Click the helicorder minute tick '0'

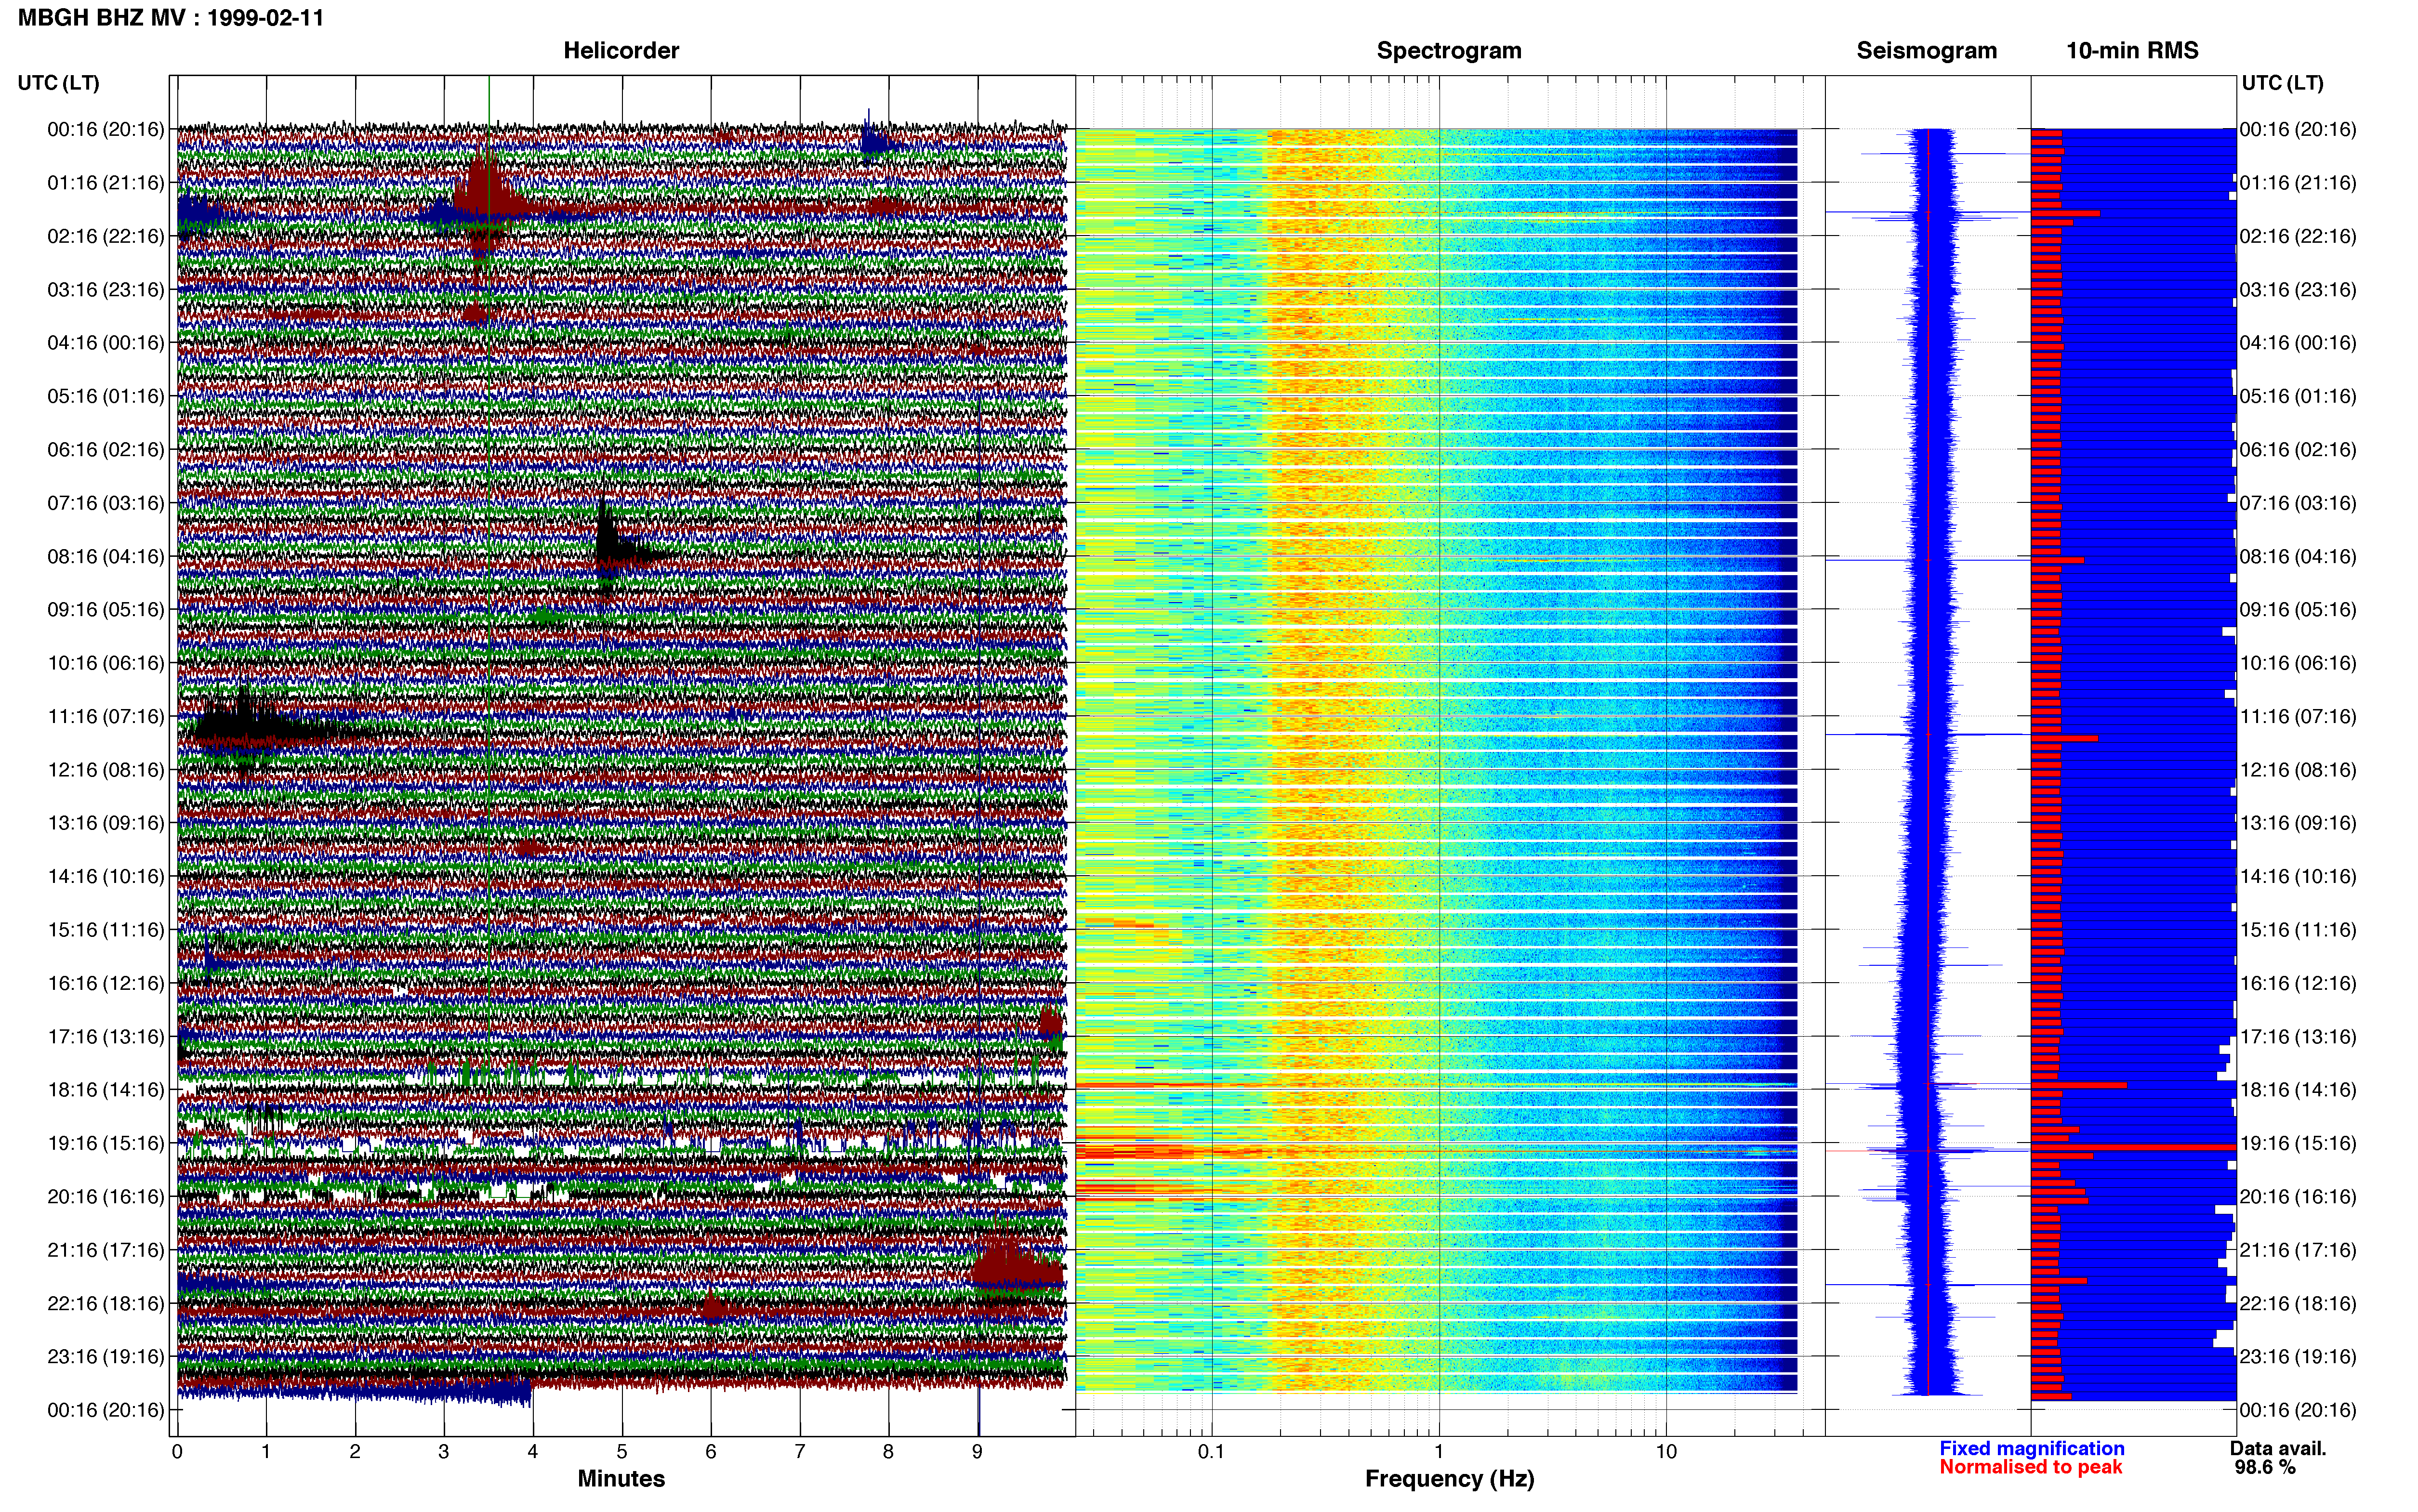177,1452
